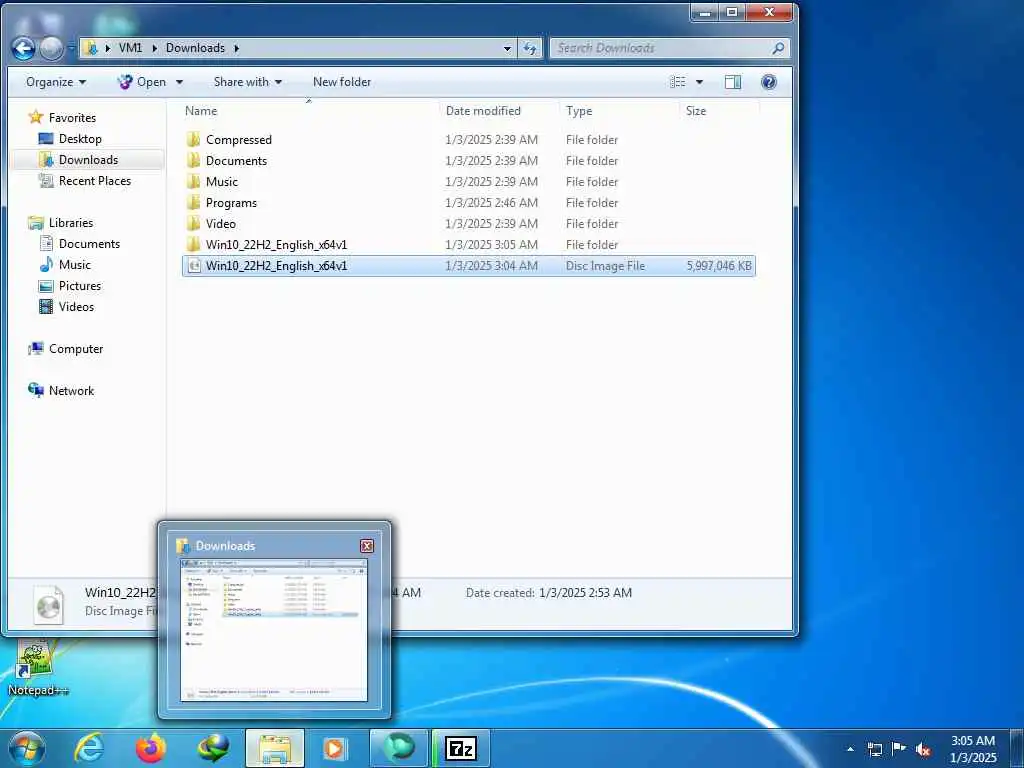Open Explorer Help question mark
1024x768 pixels.
point(769,82)
